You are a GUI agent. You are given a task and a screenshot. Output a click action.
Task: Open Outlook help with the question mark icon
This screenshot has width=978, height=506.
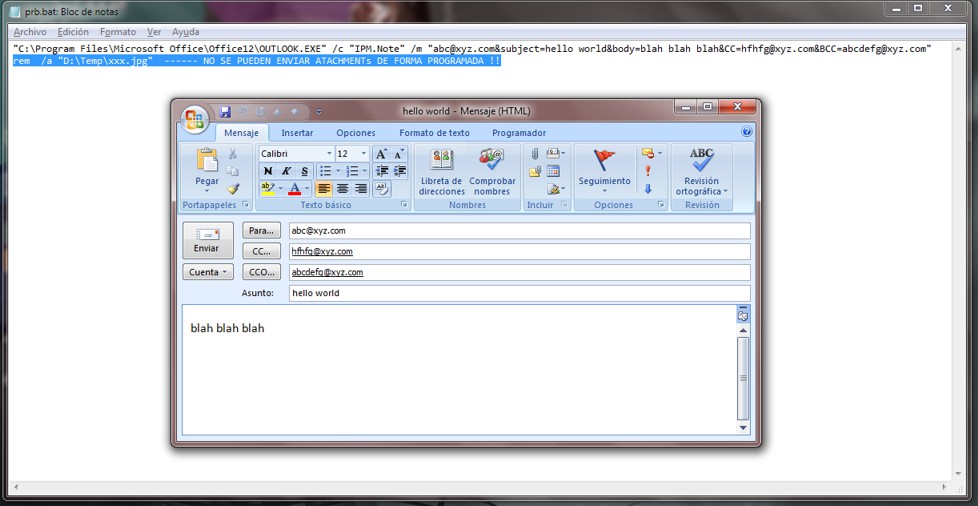click(747, 132)
